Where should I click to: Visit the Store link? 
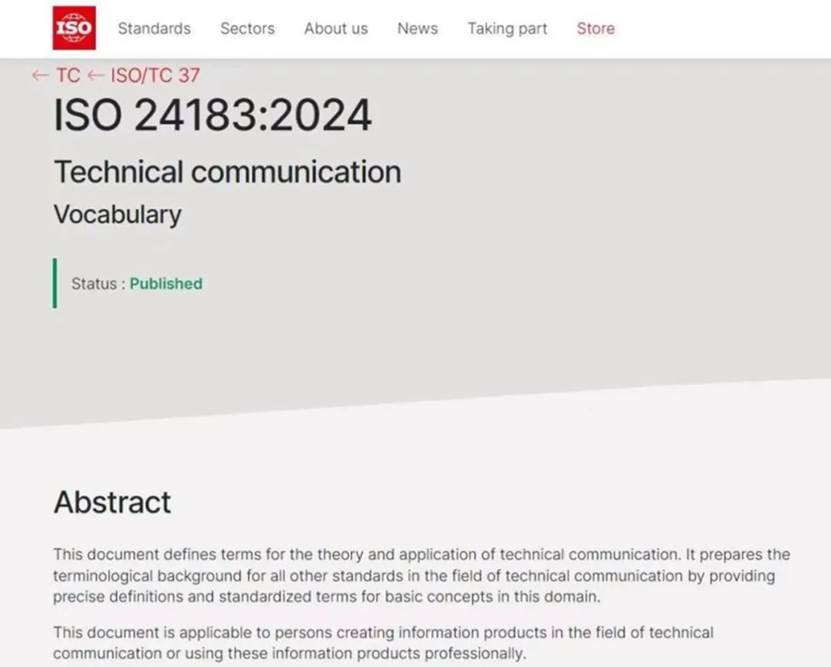(596, 29)
